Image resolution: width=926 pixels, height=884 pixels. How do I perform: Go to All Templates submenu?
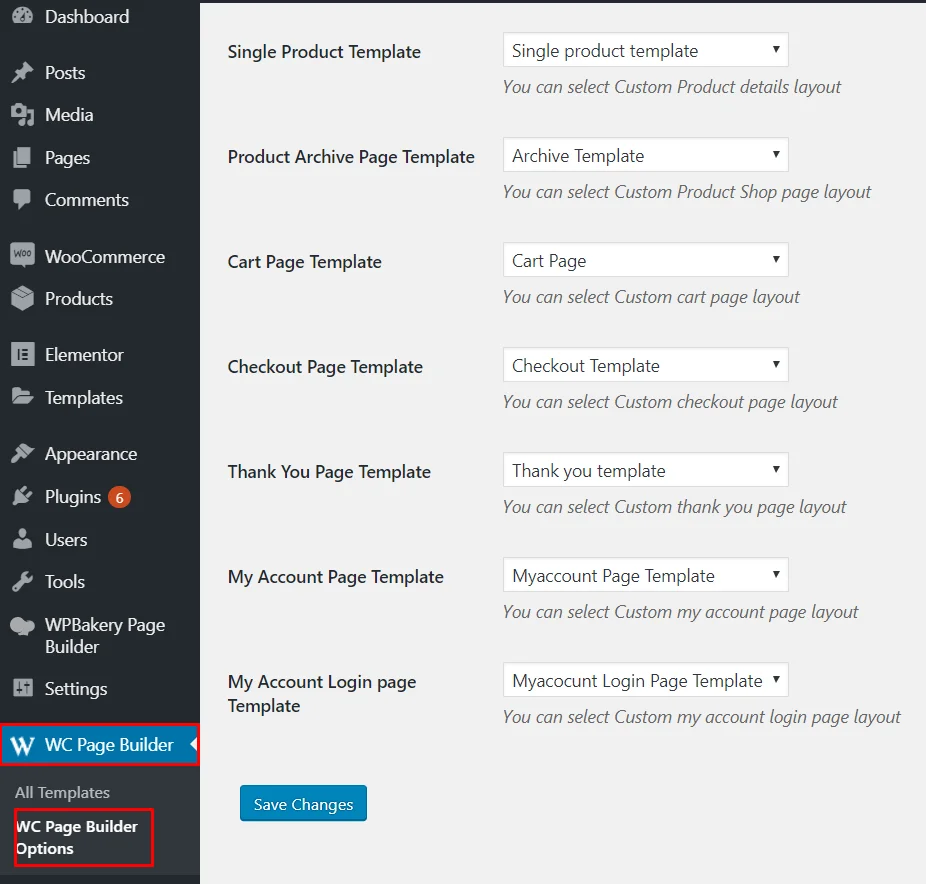point(61,792)
